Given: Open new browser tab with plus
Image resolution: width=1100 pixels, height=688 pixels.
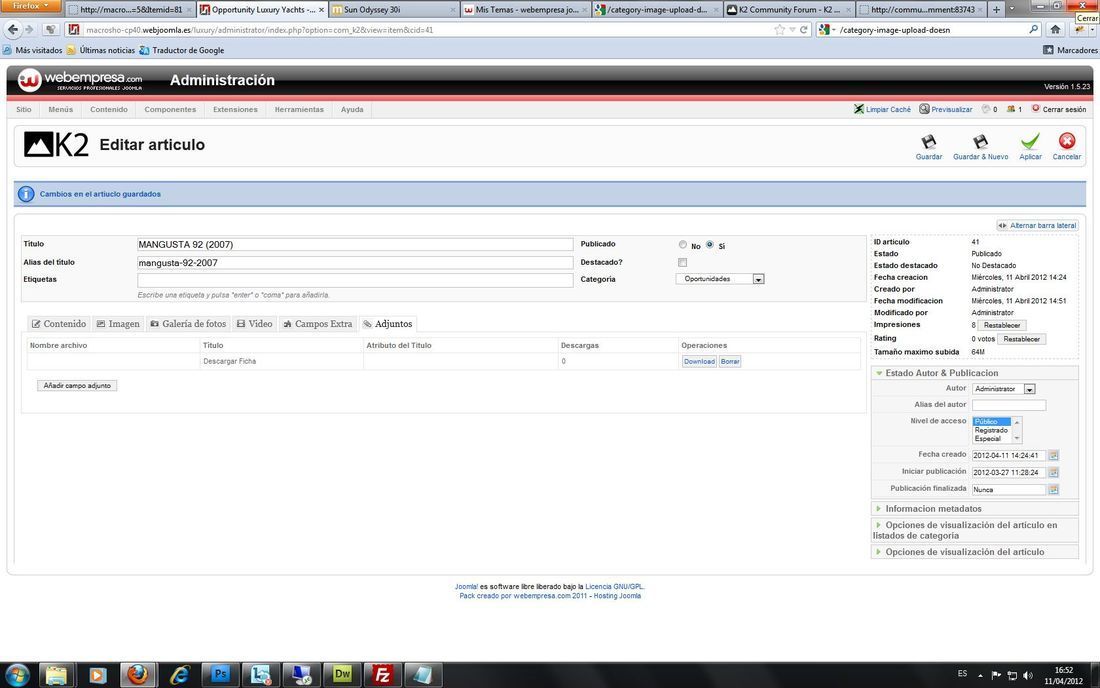Looking at the screenshot, I should coord(996,10).
